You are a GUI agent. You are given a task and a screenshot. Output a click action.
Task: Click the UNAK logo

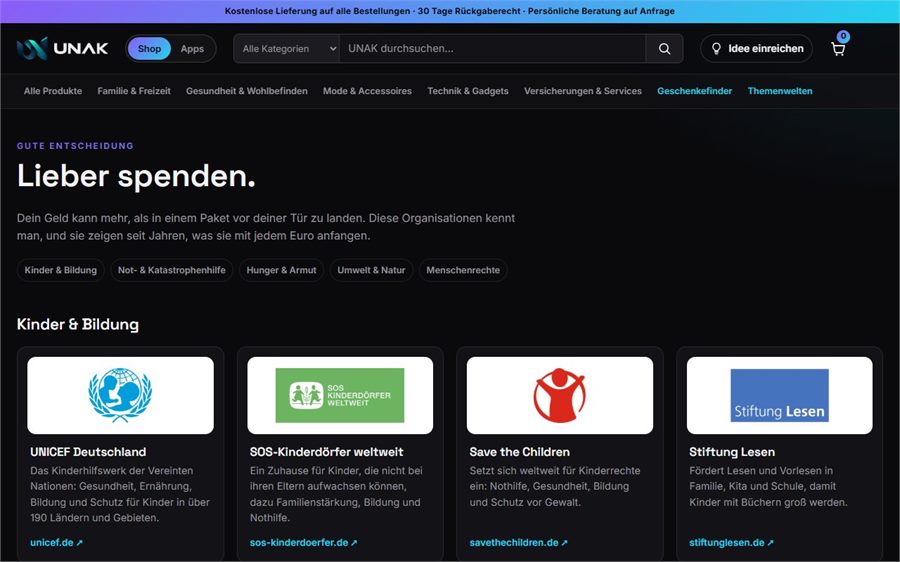click(63, 49)
